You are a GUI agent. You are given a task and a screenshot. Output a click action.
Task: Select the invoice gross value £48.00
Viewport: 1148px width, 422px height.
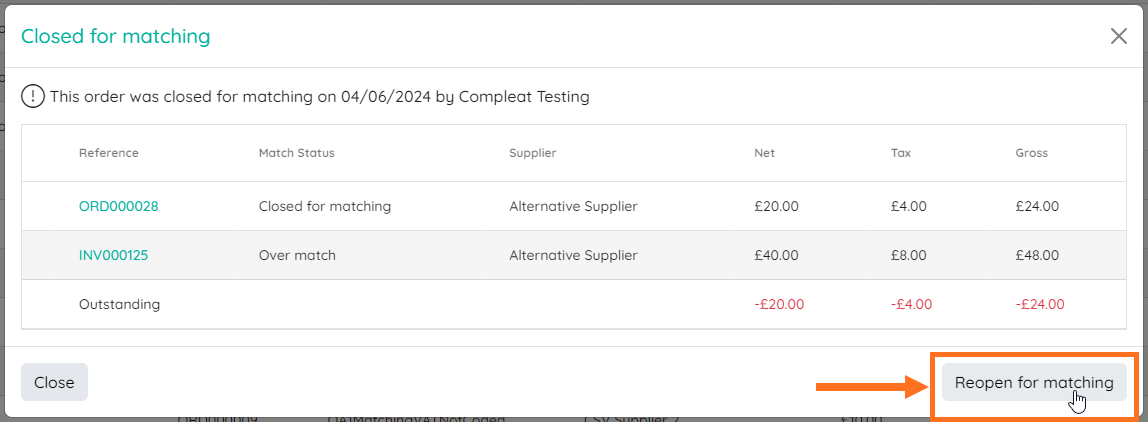tap(1037, 256)
